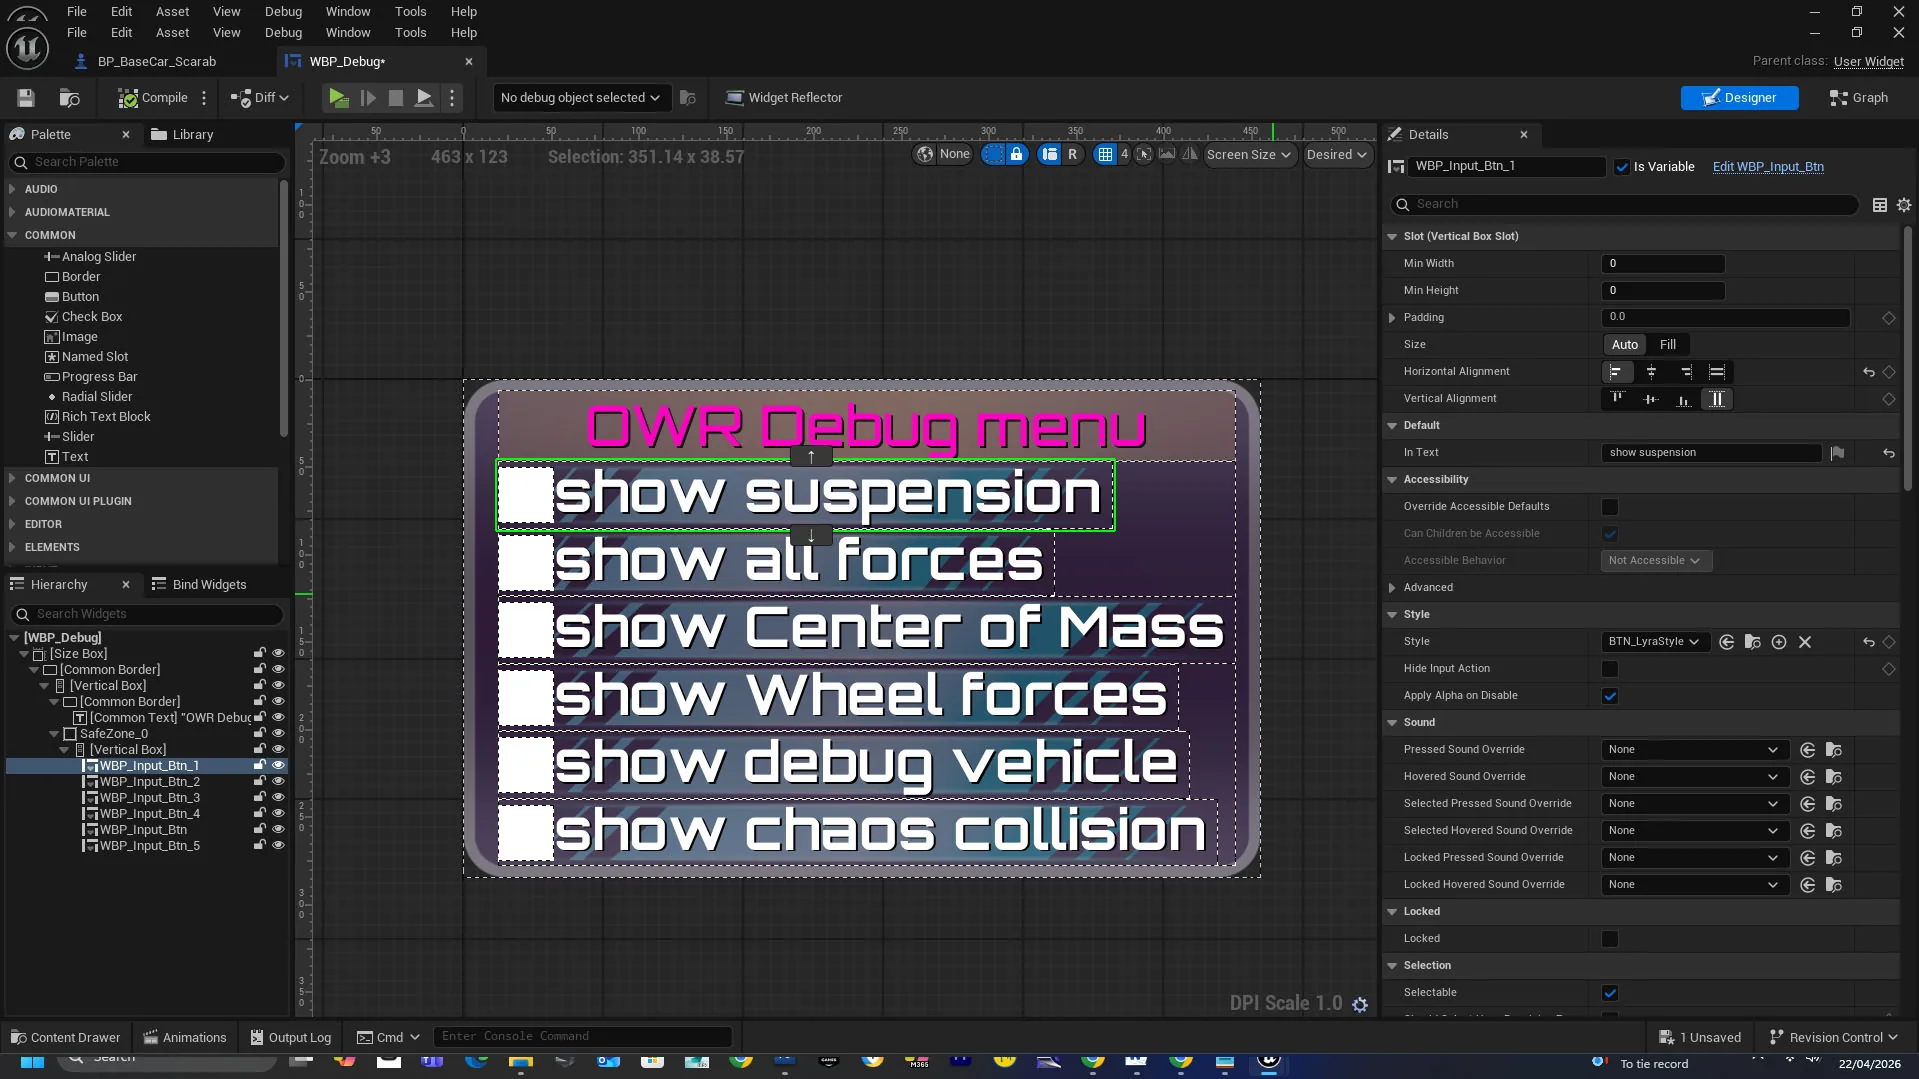
Task: Hide WBP_Input_Btn_3 with its eye icon
Action: tap(278, 798)
